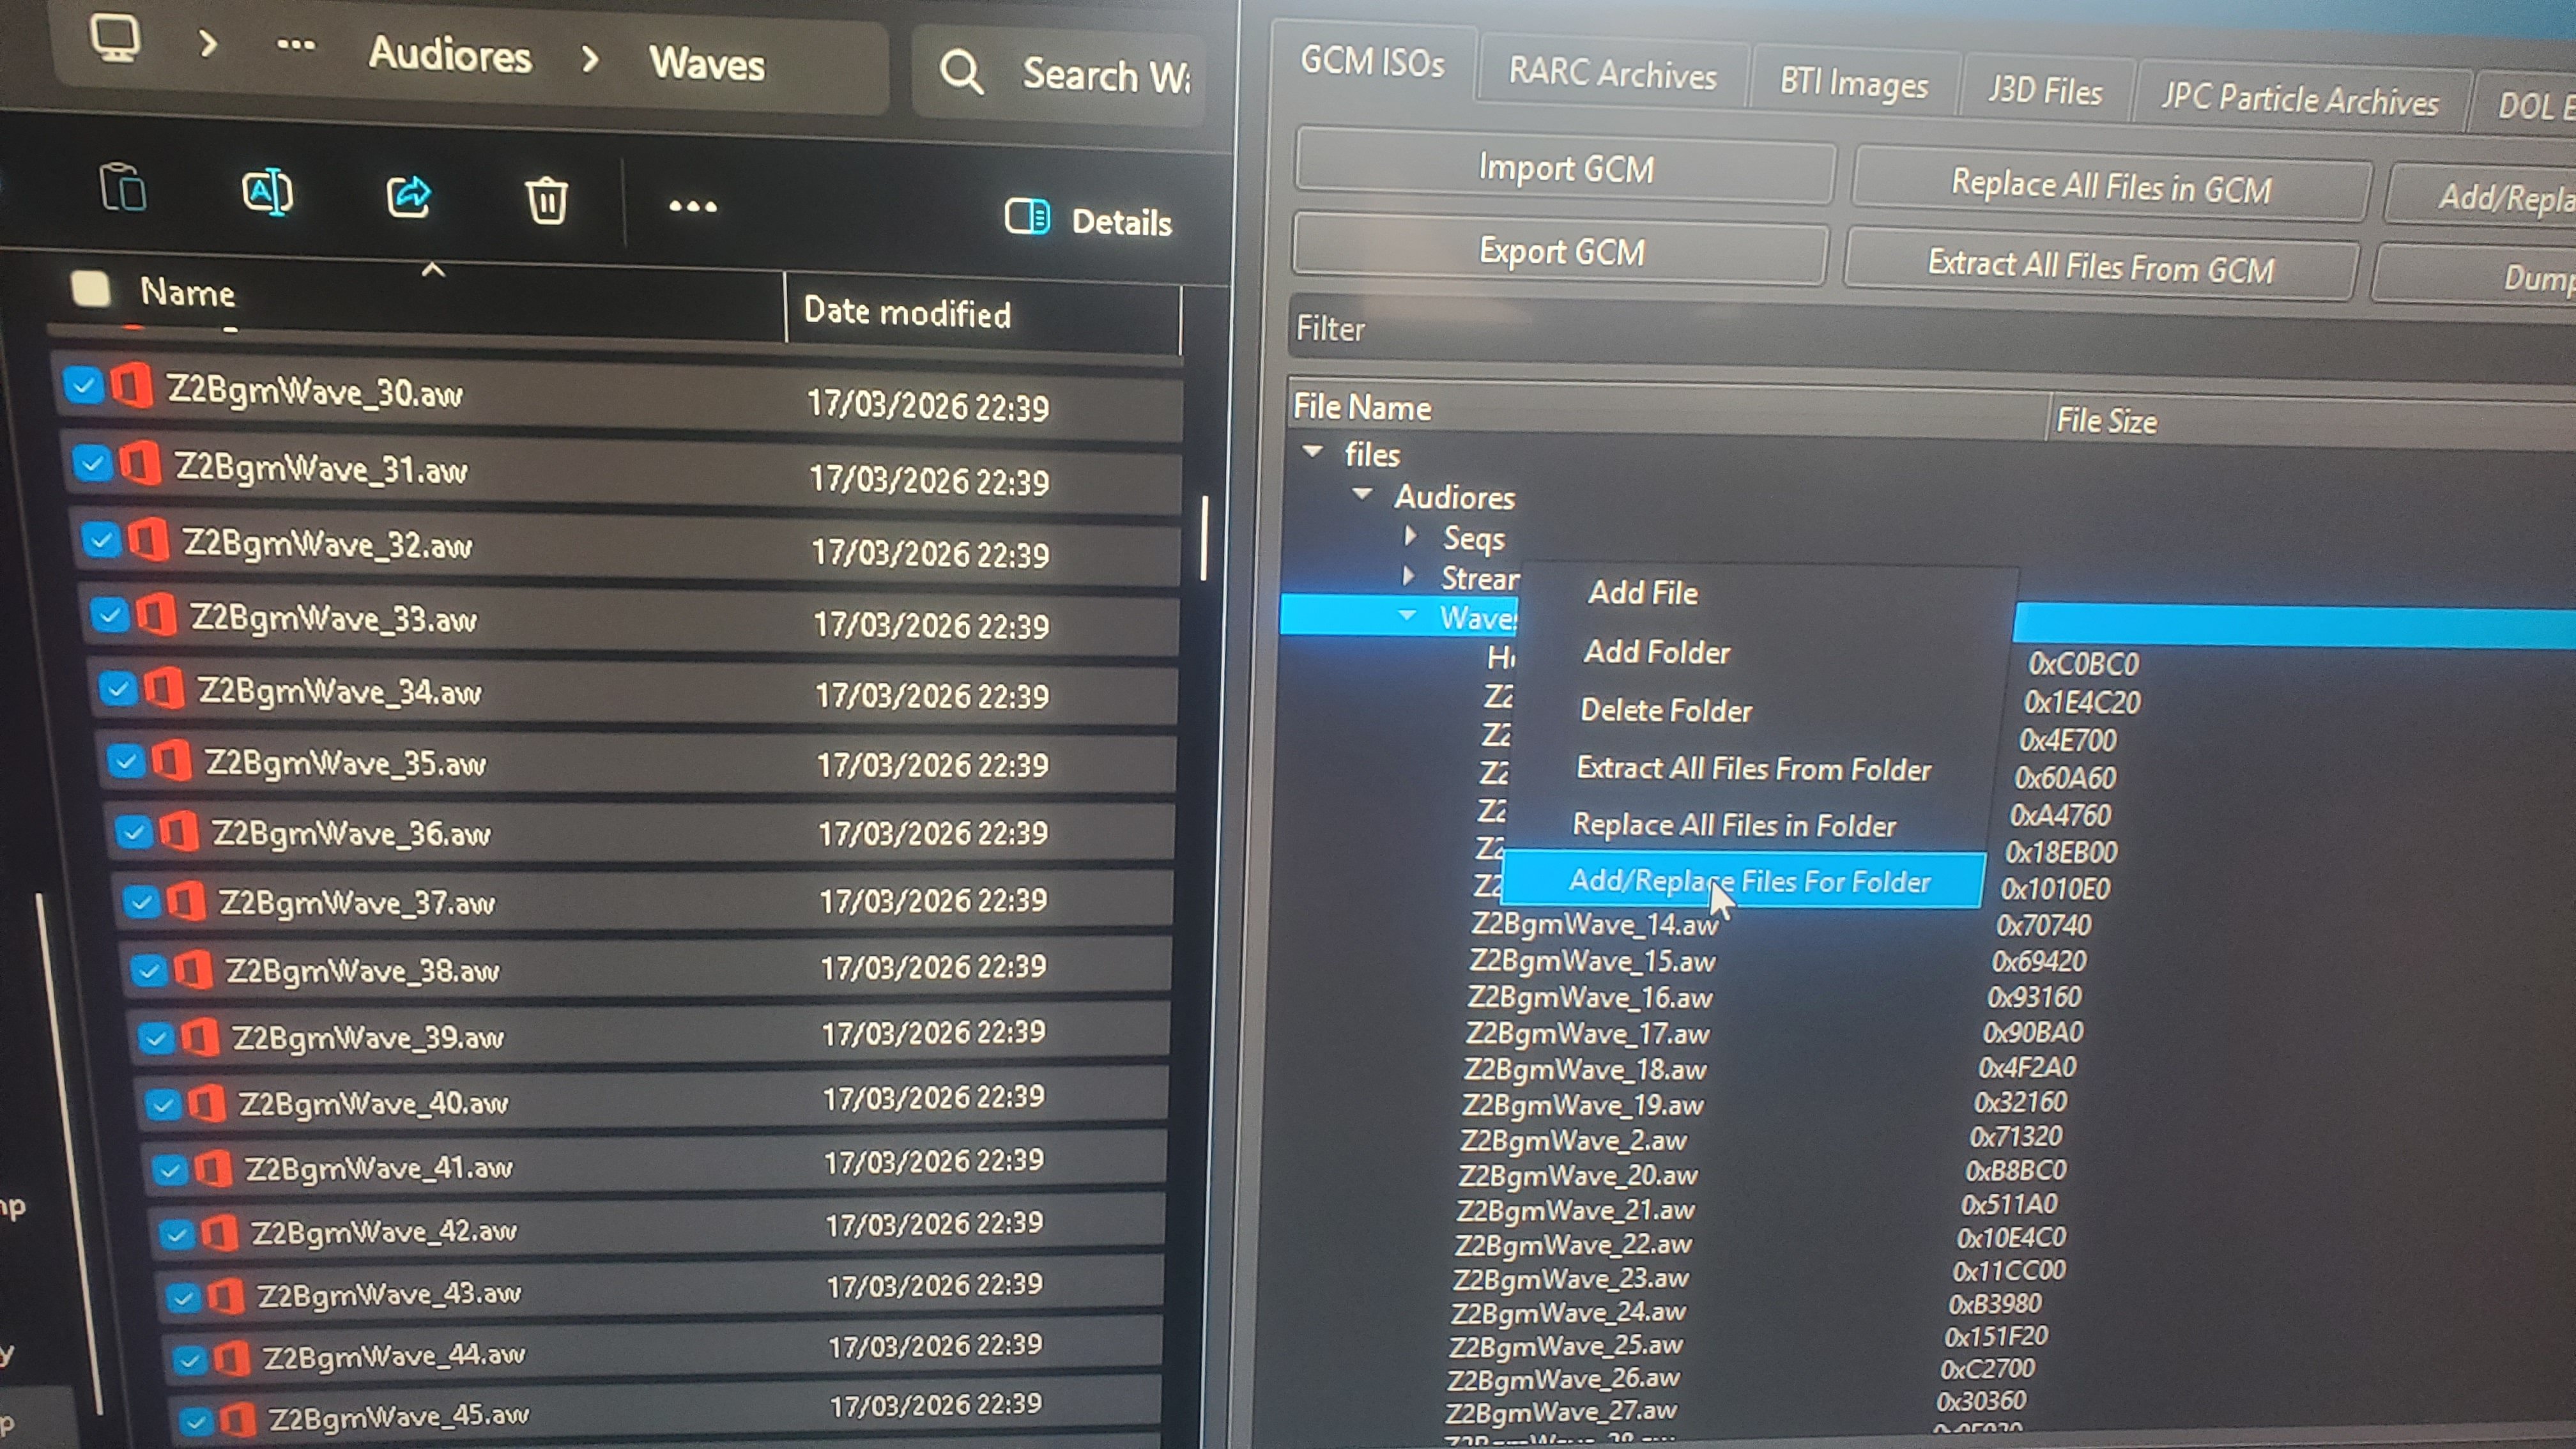
Task: Toggle the select-all checkbox in Name header
Action: click(x=91, y=289)
